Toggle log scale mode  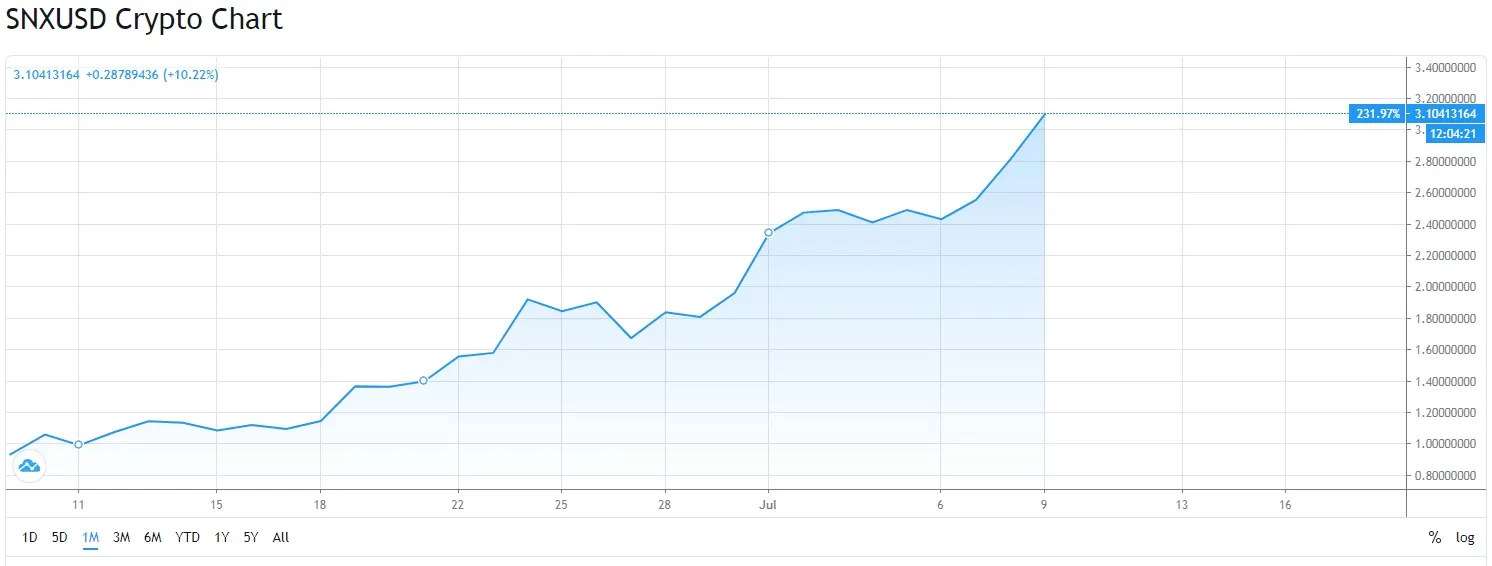1465,538
